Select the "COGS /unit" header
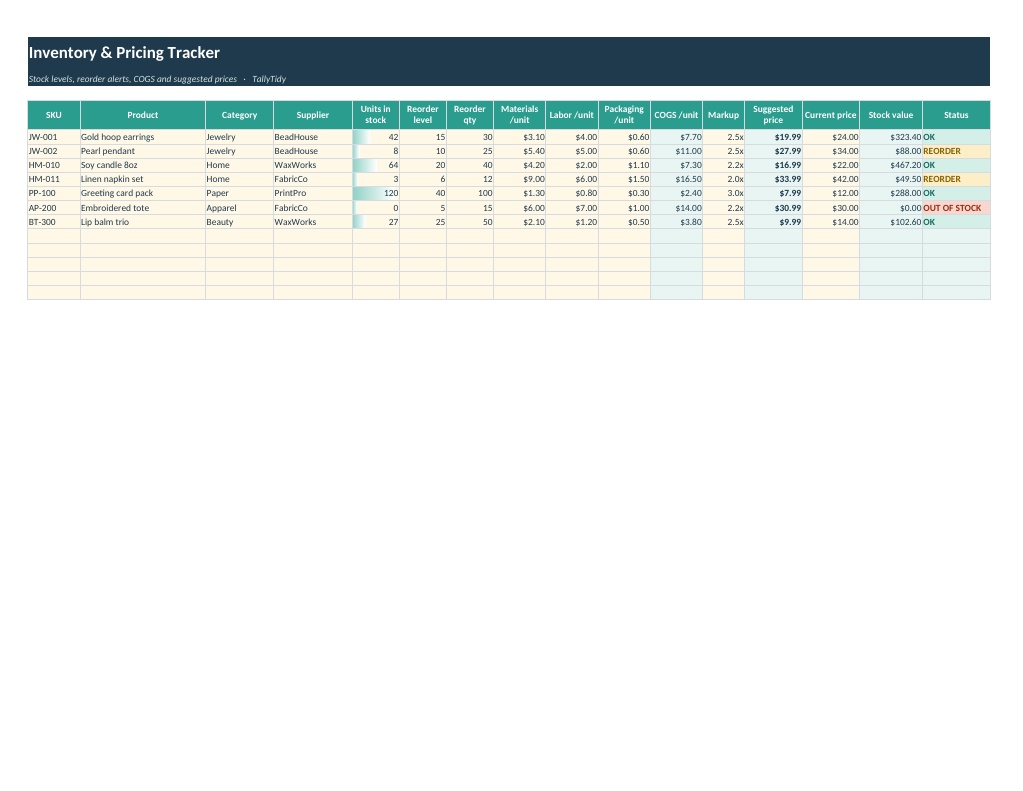Image resolution: width=1023 pixels, height=791 pixels. point(677,115)
